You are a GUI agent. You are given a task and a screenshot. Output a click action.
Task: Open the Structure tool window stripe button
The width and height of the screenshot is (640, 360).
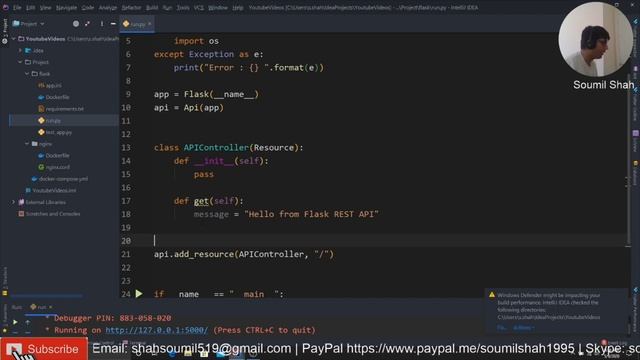click(4, 281)
